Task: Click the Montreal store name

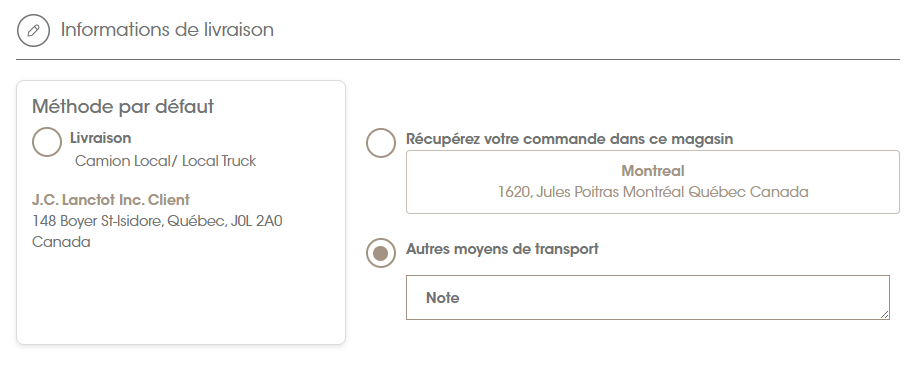Action: [x=653, y=171]
